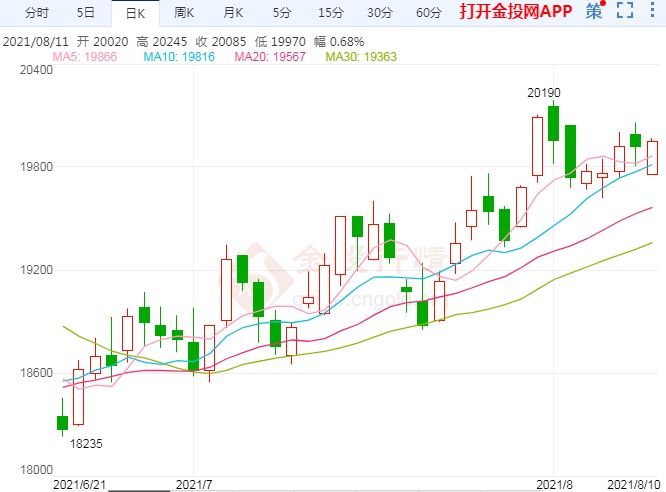Click the MA10: 19816 indicator label
Viewport: 666px width, 492px height.
179,57
